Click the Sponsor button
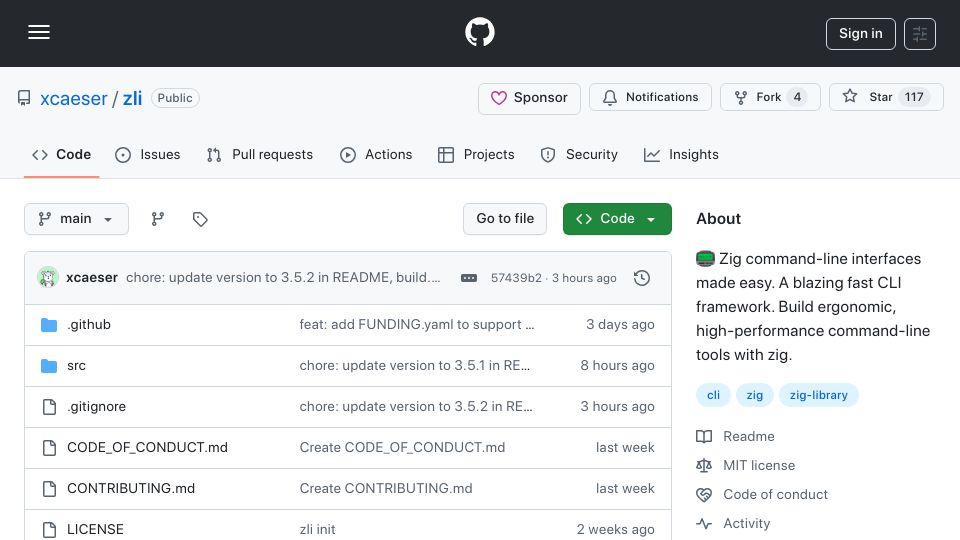This screenshot has height=540, width=960. [x=529, y=98]
